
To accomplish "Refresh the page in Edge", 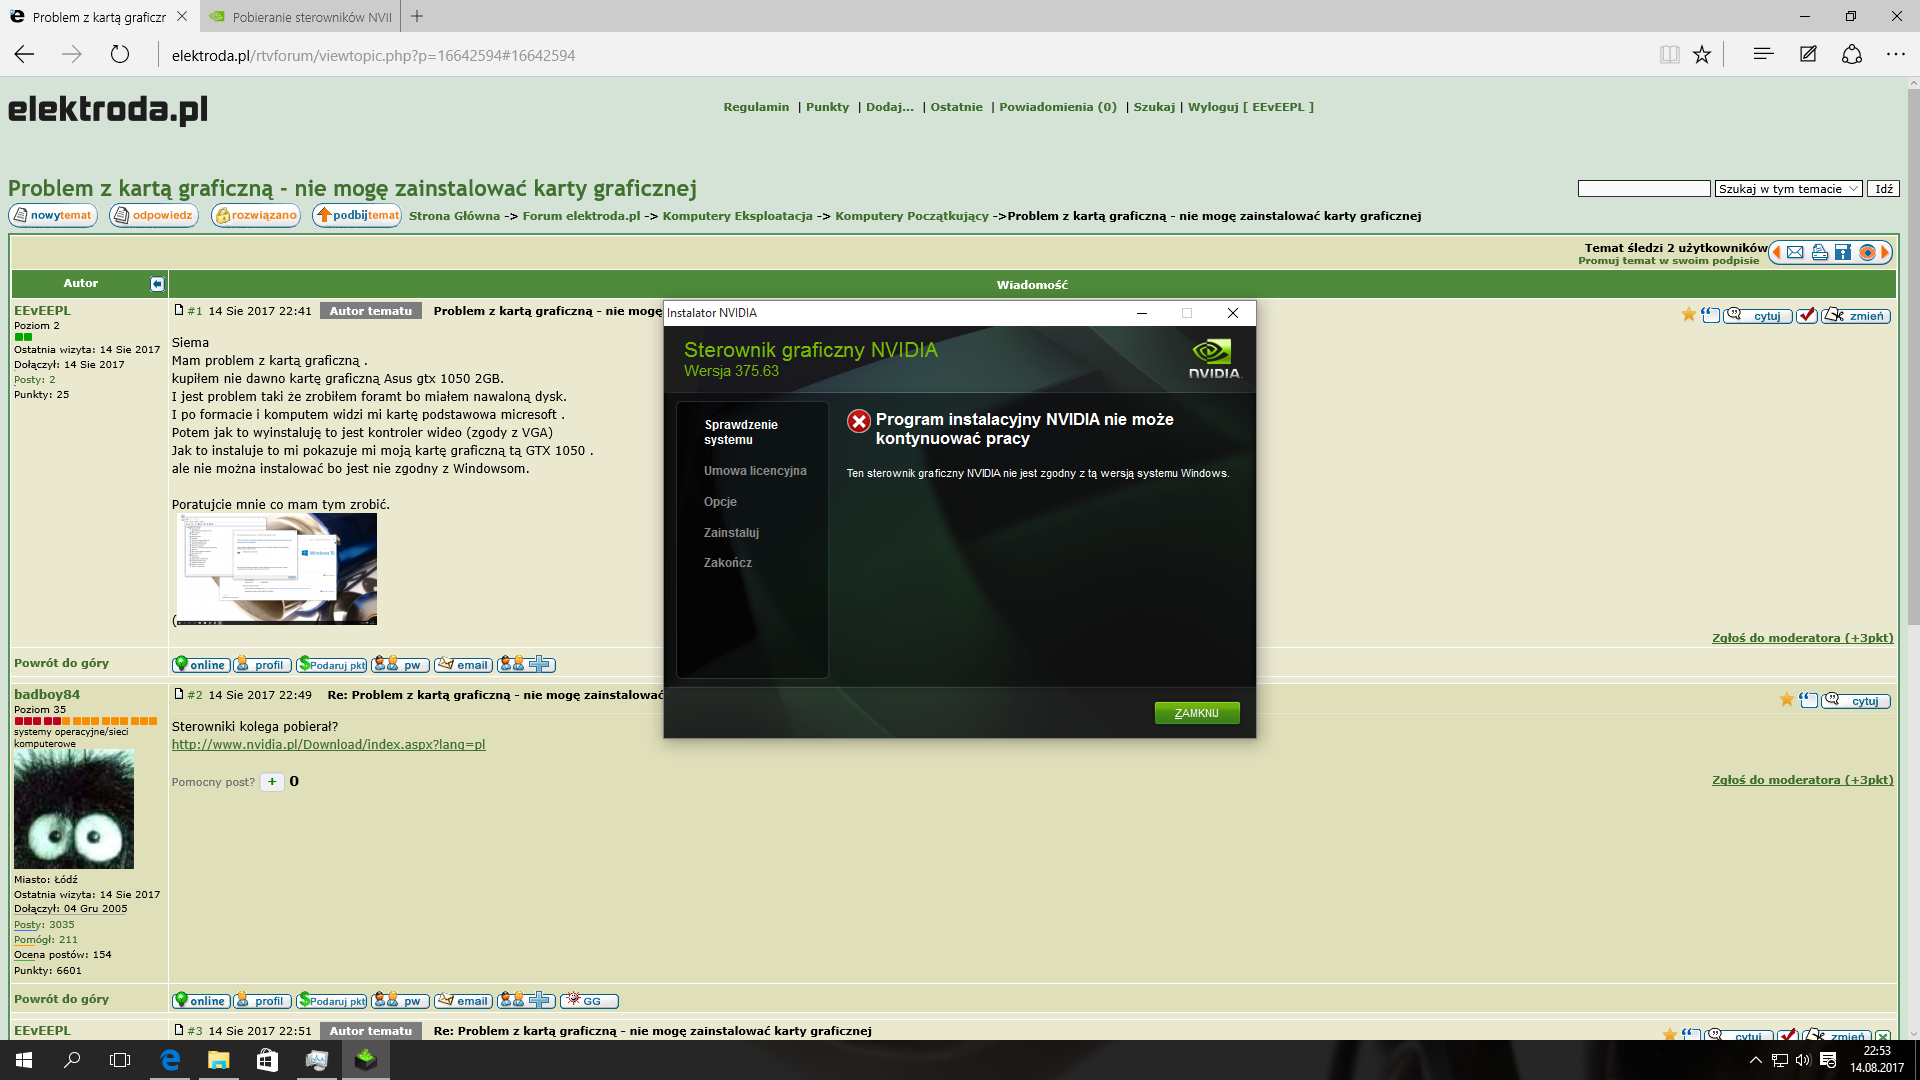I will [120, 54].
